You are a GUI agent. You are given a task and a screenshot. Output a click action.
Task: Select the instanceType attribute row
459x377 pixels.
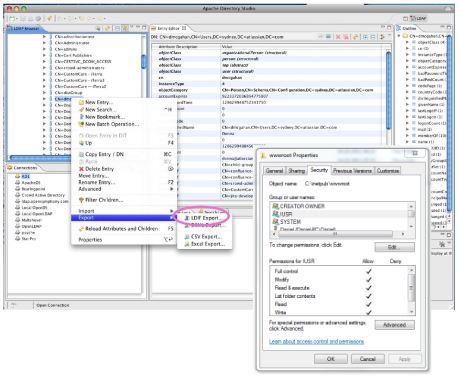269,84
